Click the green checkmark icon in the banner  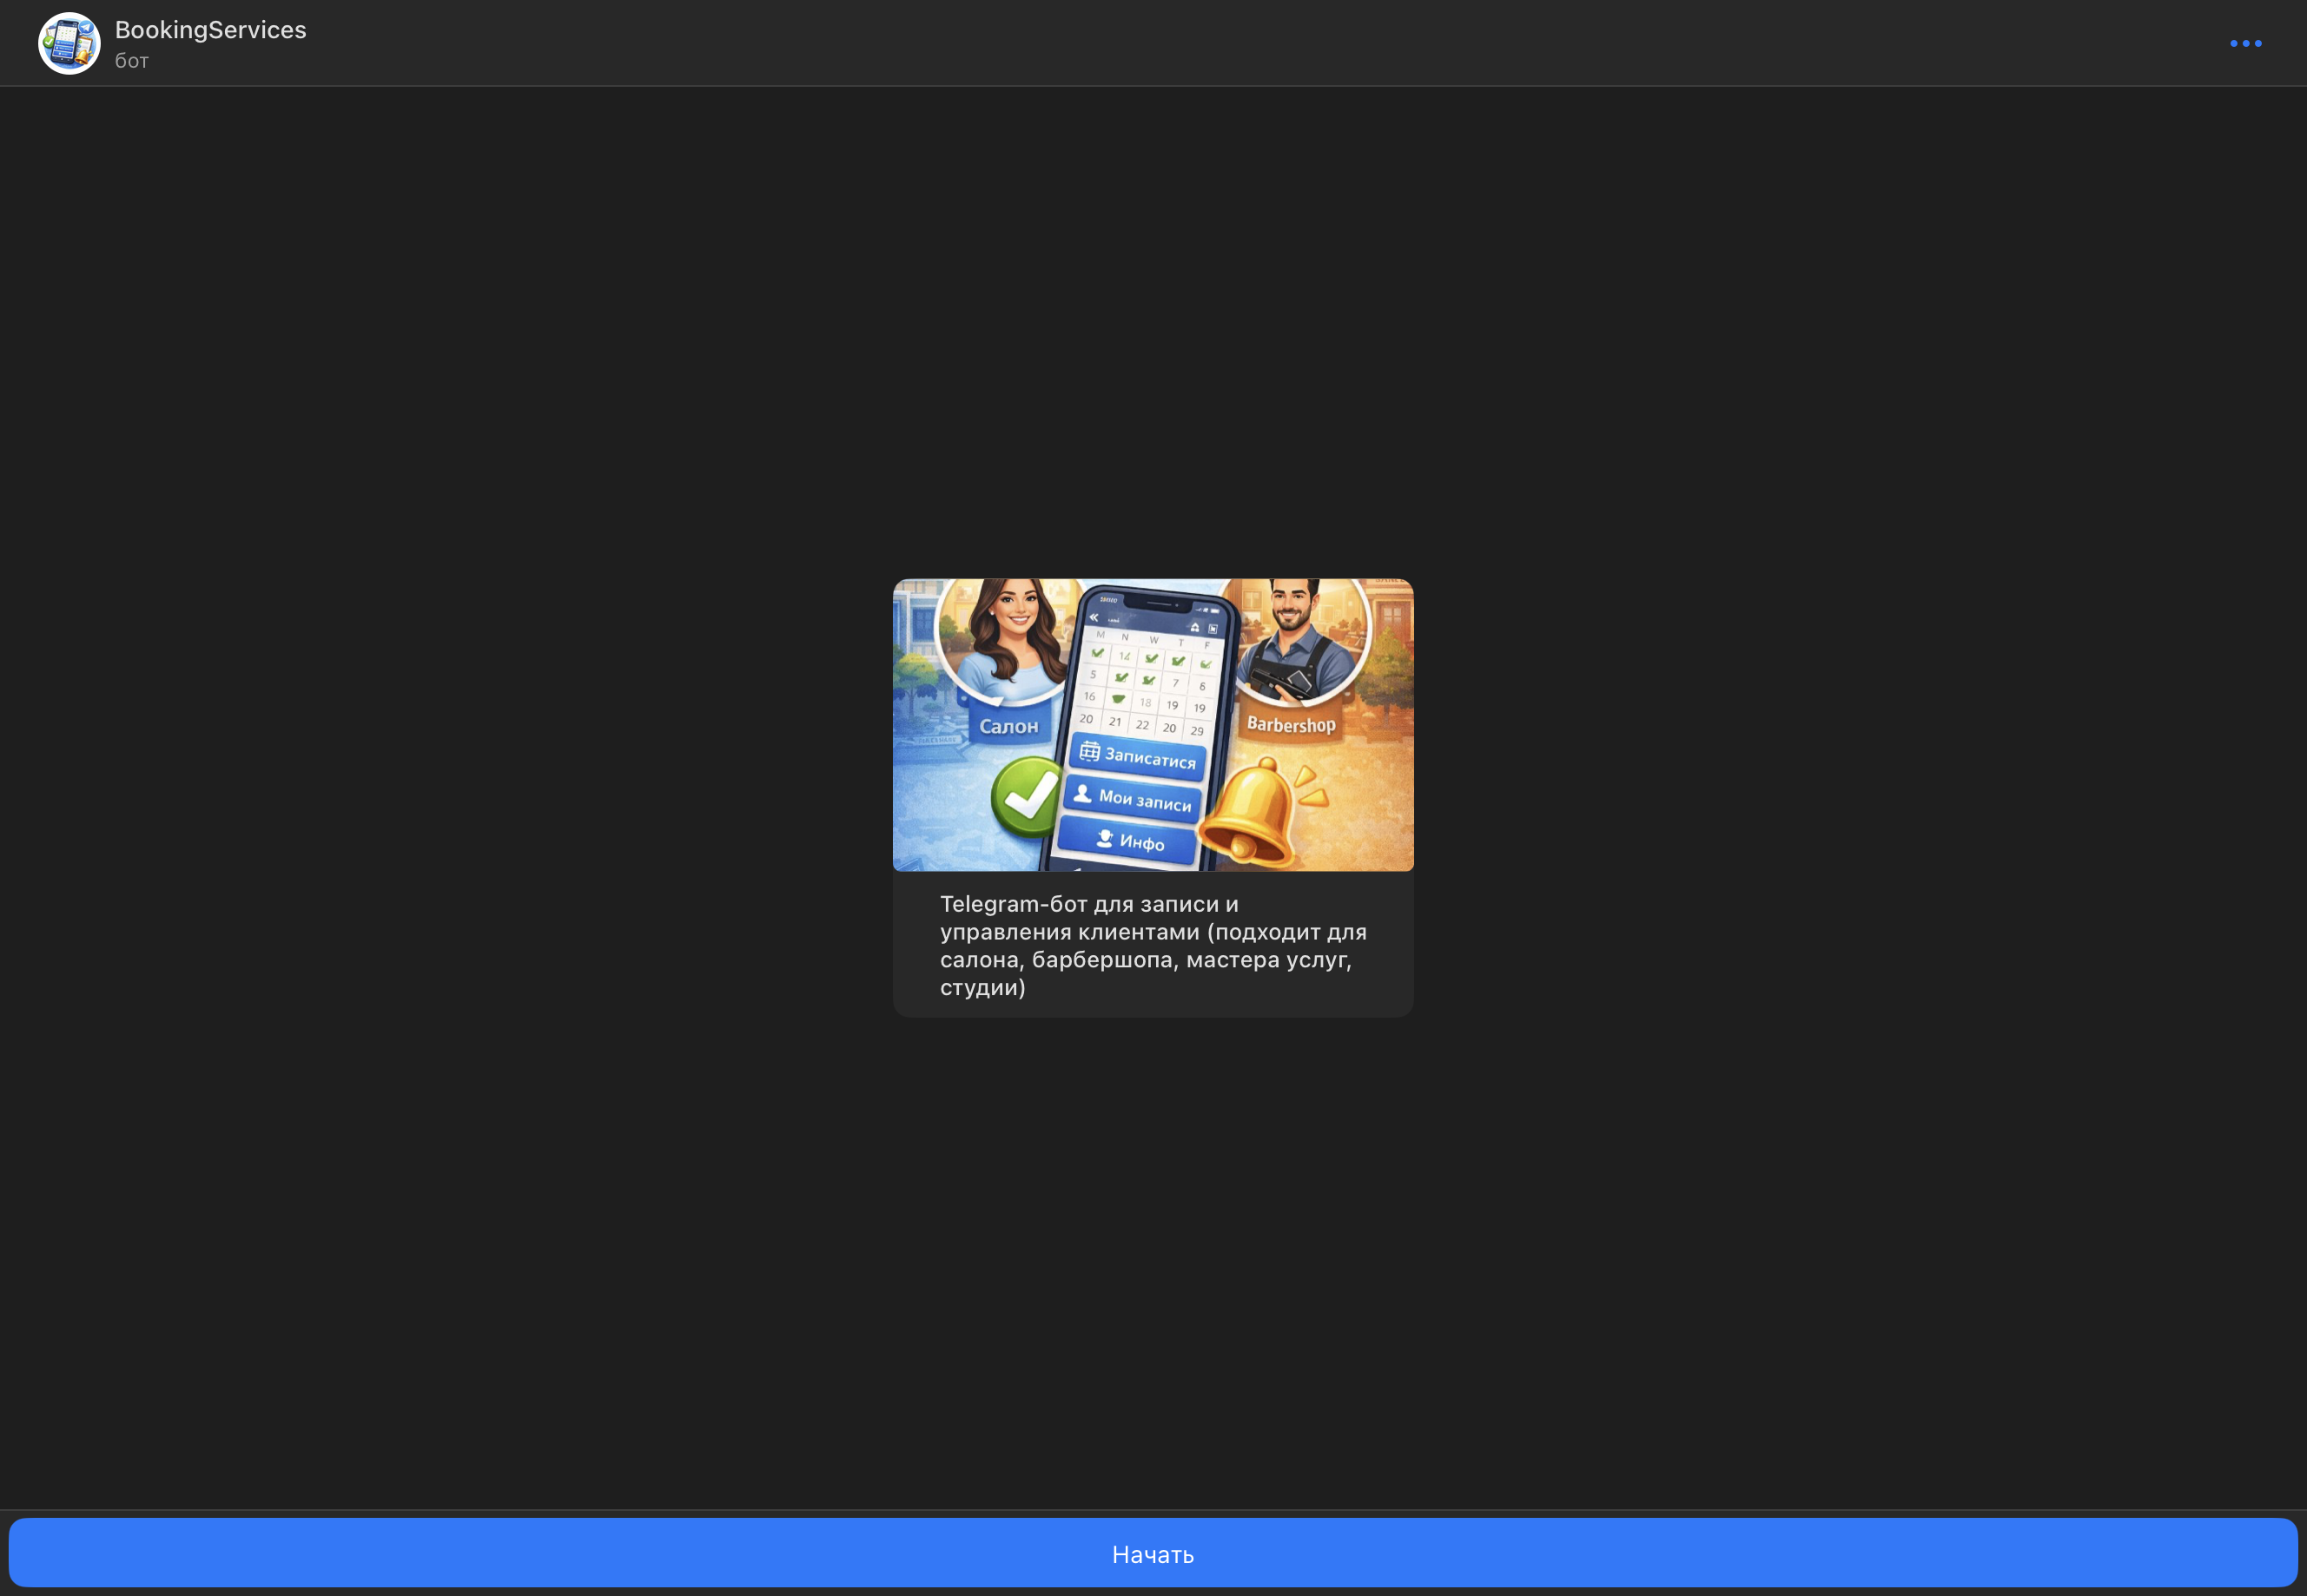(x=1027, y=796)
